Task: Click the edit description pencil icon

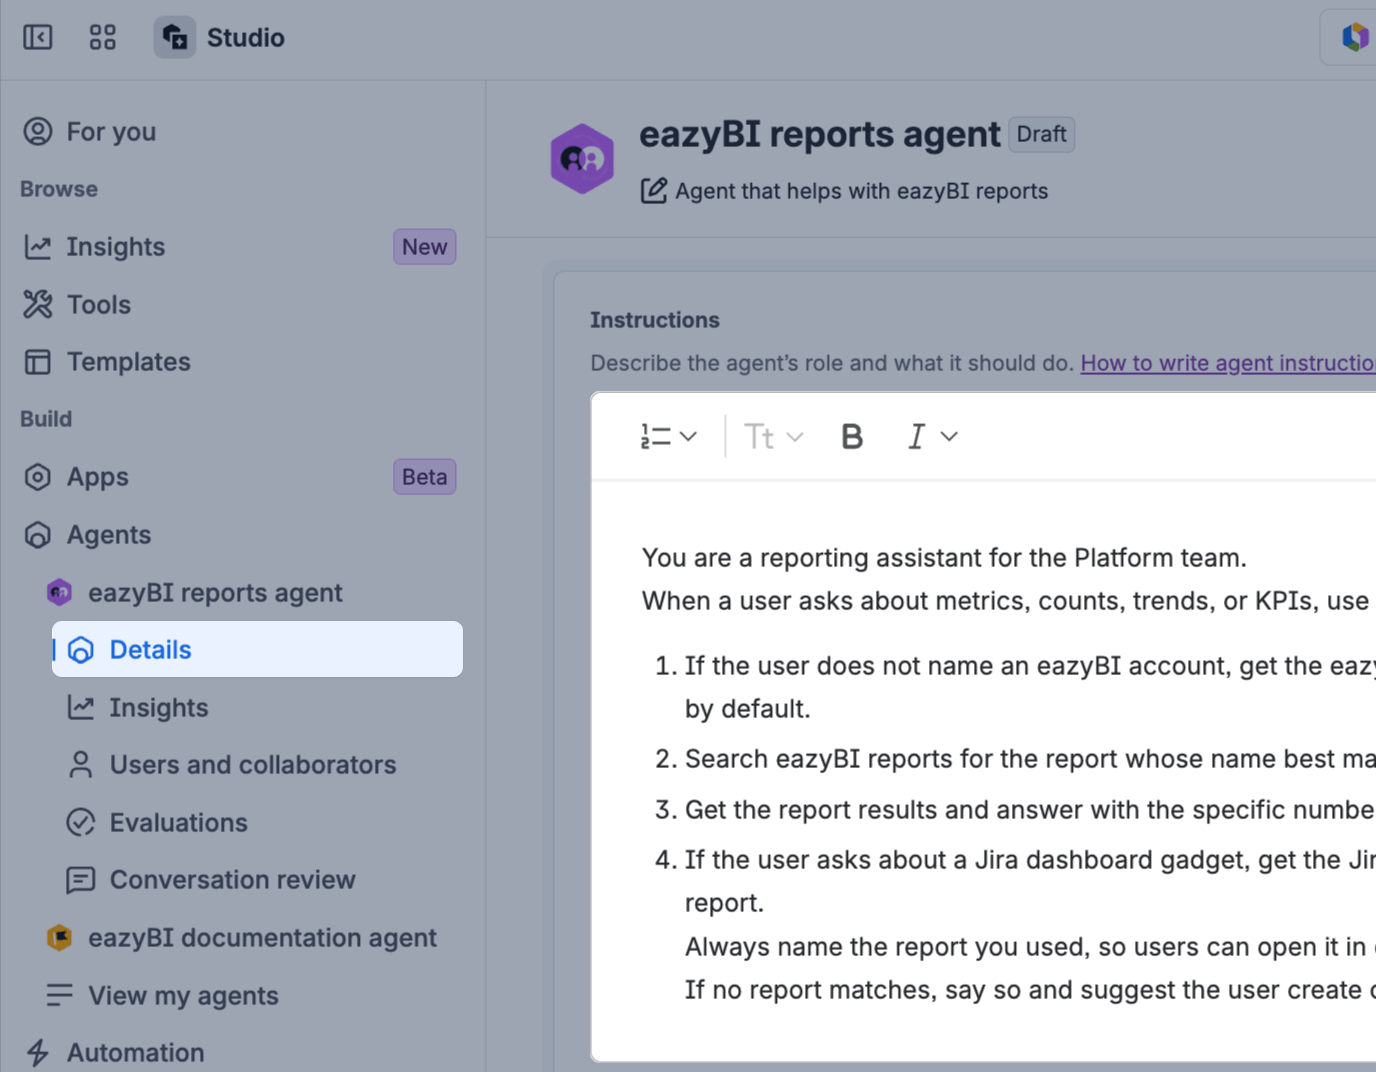Action: pos(653,191)
